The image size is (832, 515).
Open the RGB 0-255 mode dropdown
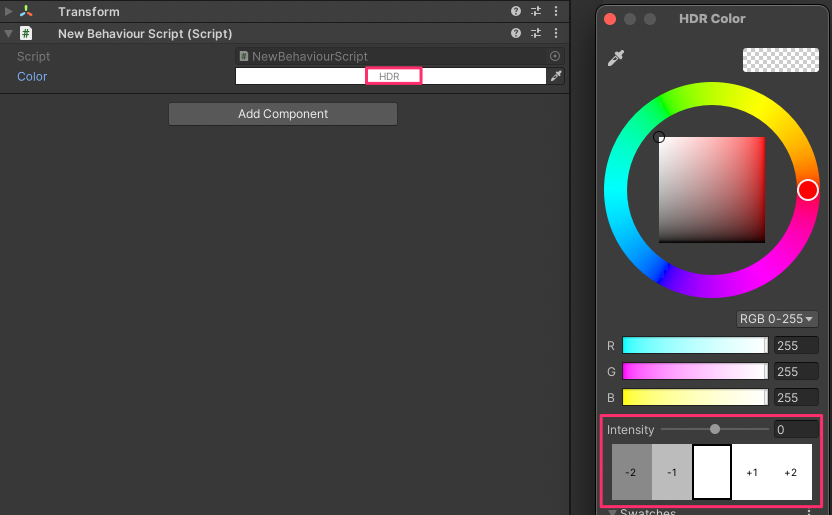coord(776,319)
